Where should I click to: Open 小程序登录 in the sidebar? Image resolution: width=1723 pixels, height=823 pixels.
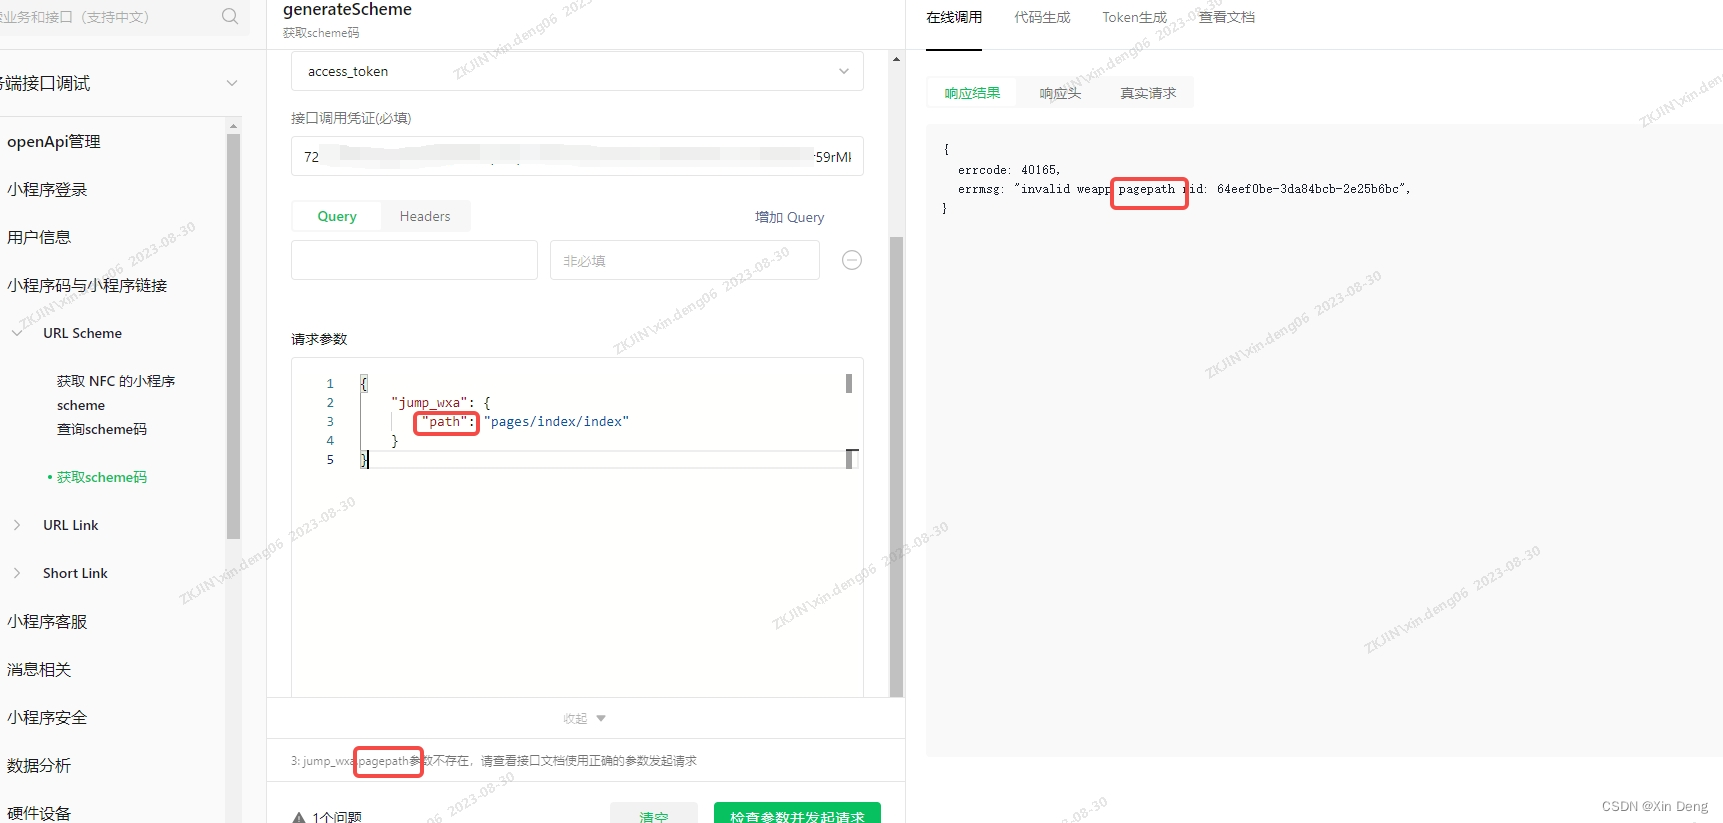(47, 189)
